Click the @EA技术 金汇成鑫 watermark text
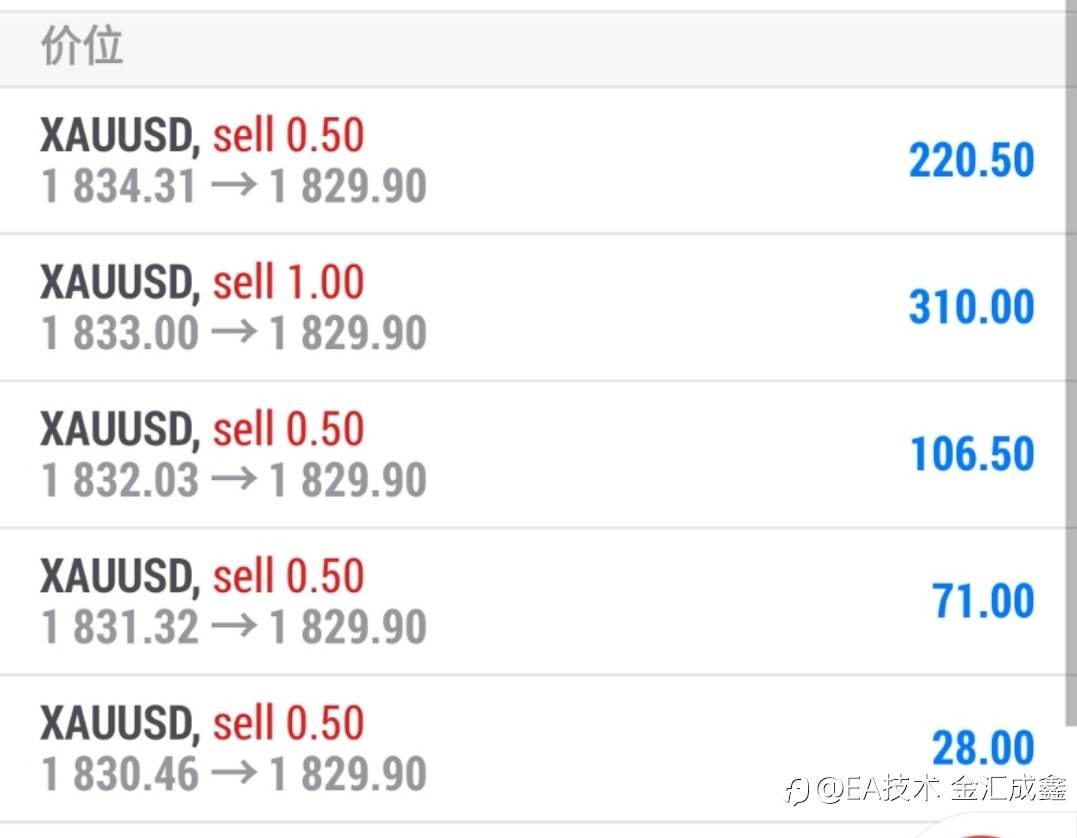 tap(941, 790)
